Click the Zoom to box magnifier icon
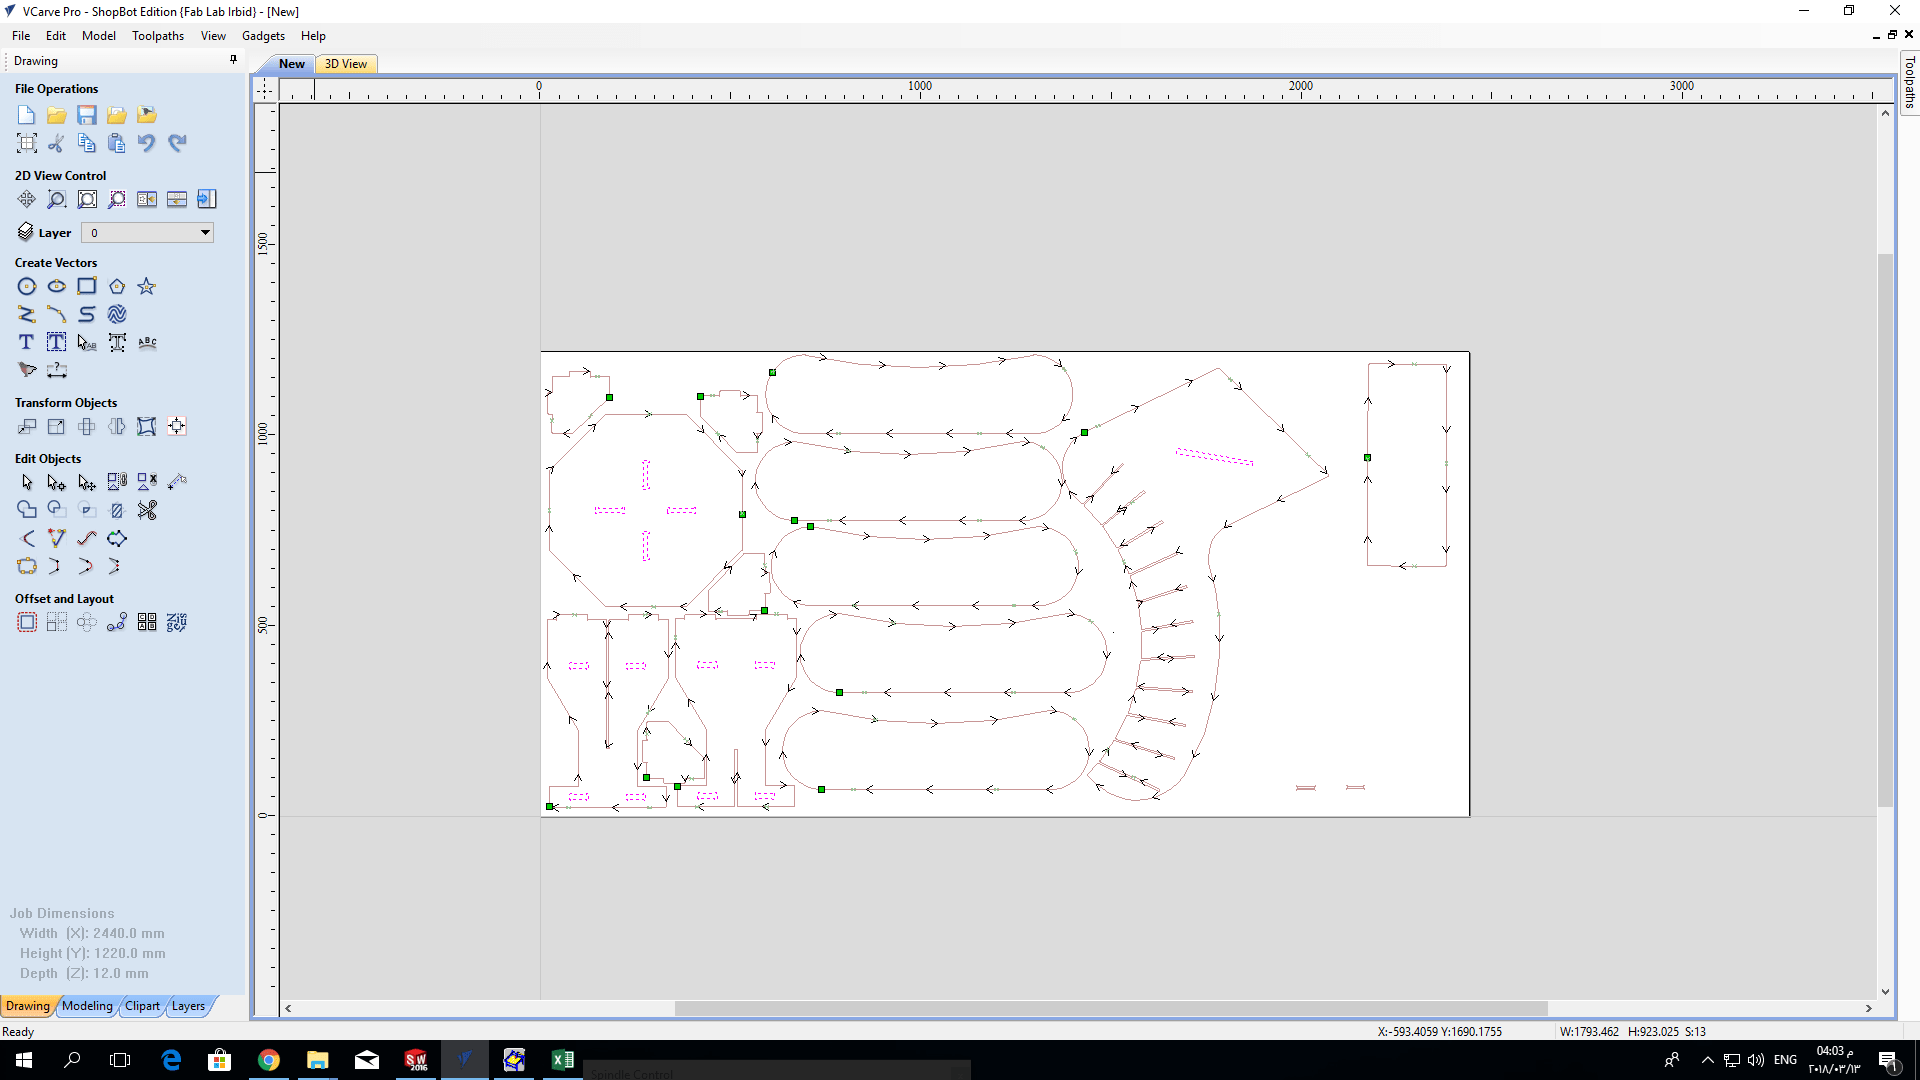Image resolution: width=1920 pixels, height=1080 pixels. click(x=57, y=199)
